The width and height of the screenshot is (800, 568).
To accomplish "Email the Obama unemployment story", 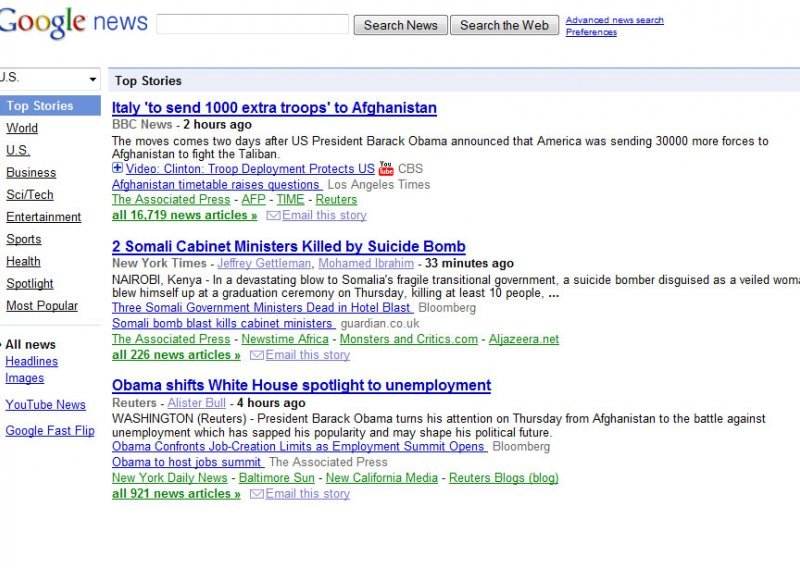I will 308,493.
